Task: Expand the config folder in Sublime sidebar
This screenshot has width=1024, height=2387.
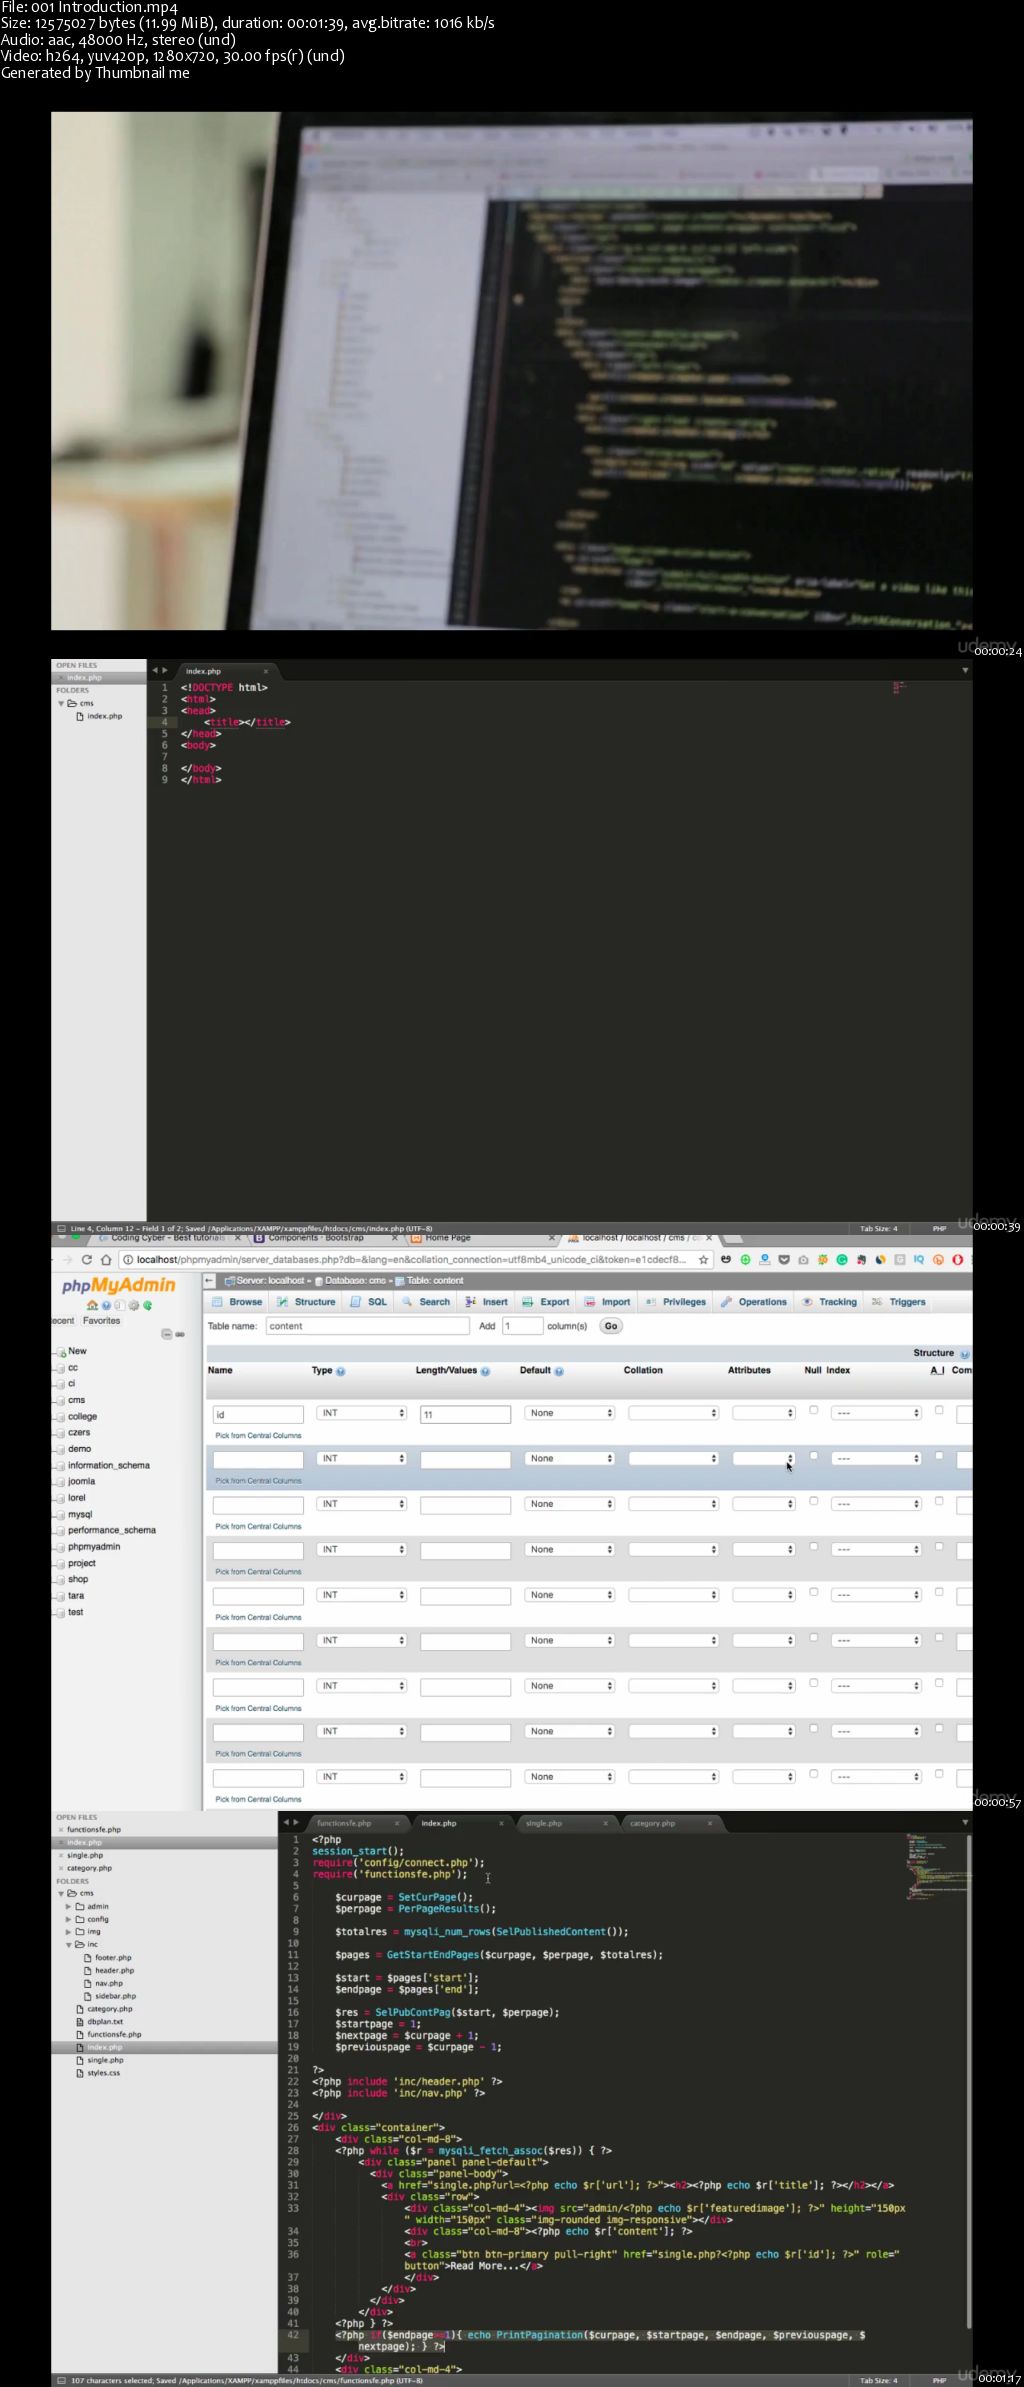Action: [68, 1919]
